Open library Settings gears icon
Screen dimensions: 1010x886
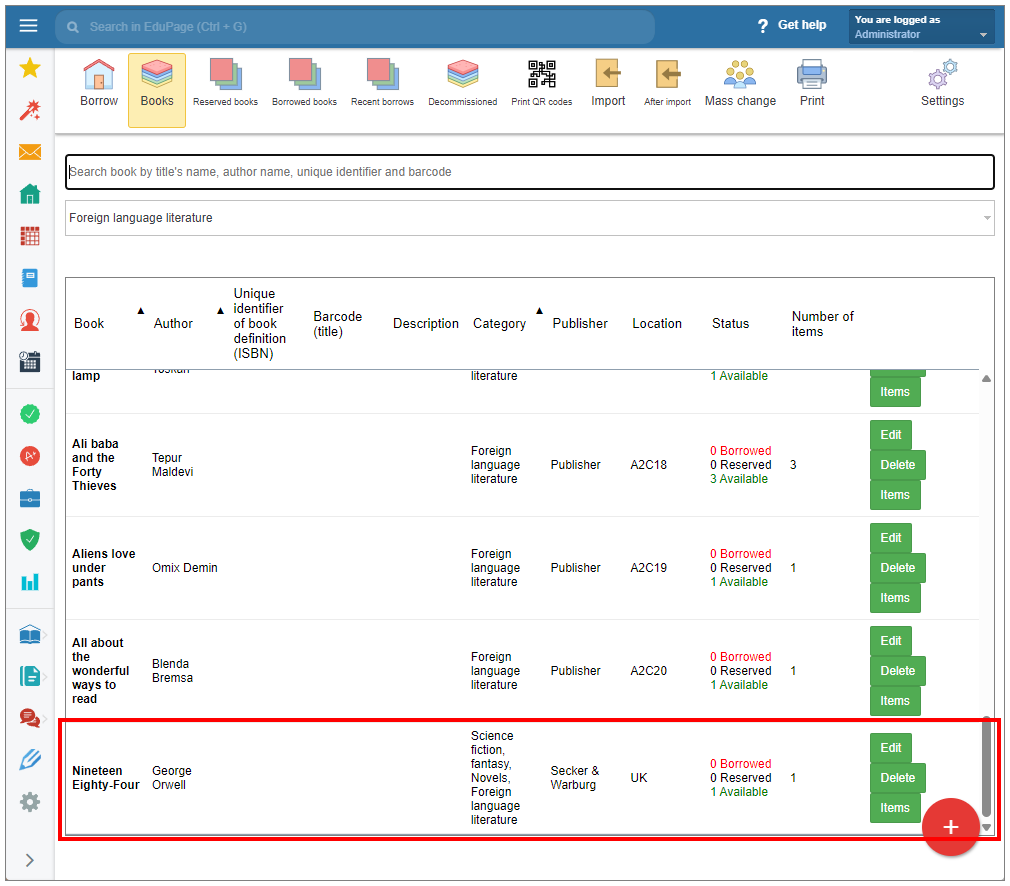[x=942, y=84]
